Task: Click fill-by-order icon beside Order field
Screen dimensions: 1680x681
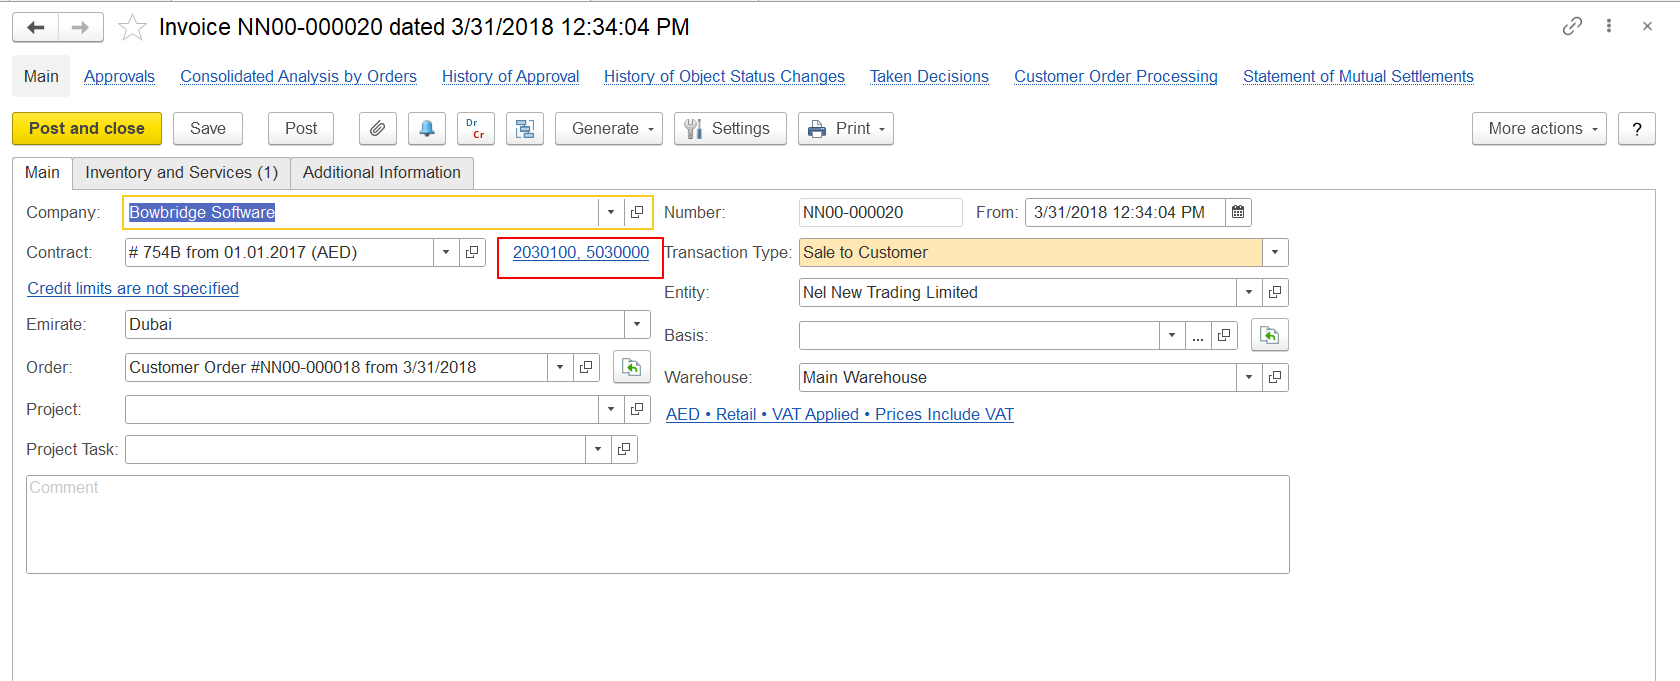Action: 631,367
